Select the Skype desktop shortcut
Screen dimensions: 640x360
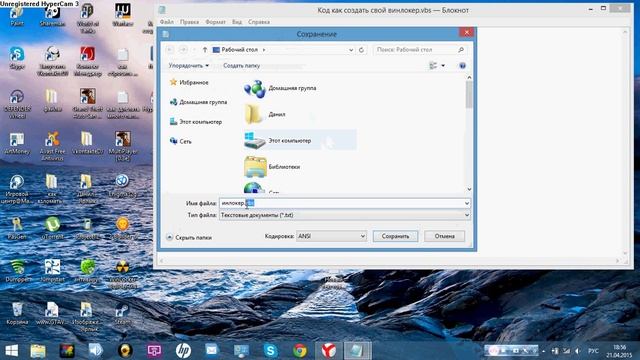(x=17, y=58)
